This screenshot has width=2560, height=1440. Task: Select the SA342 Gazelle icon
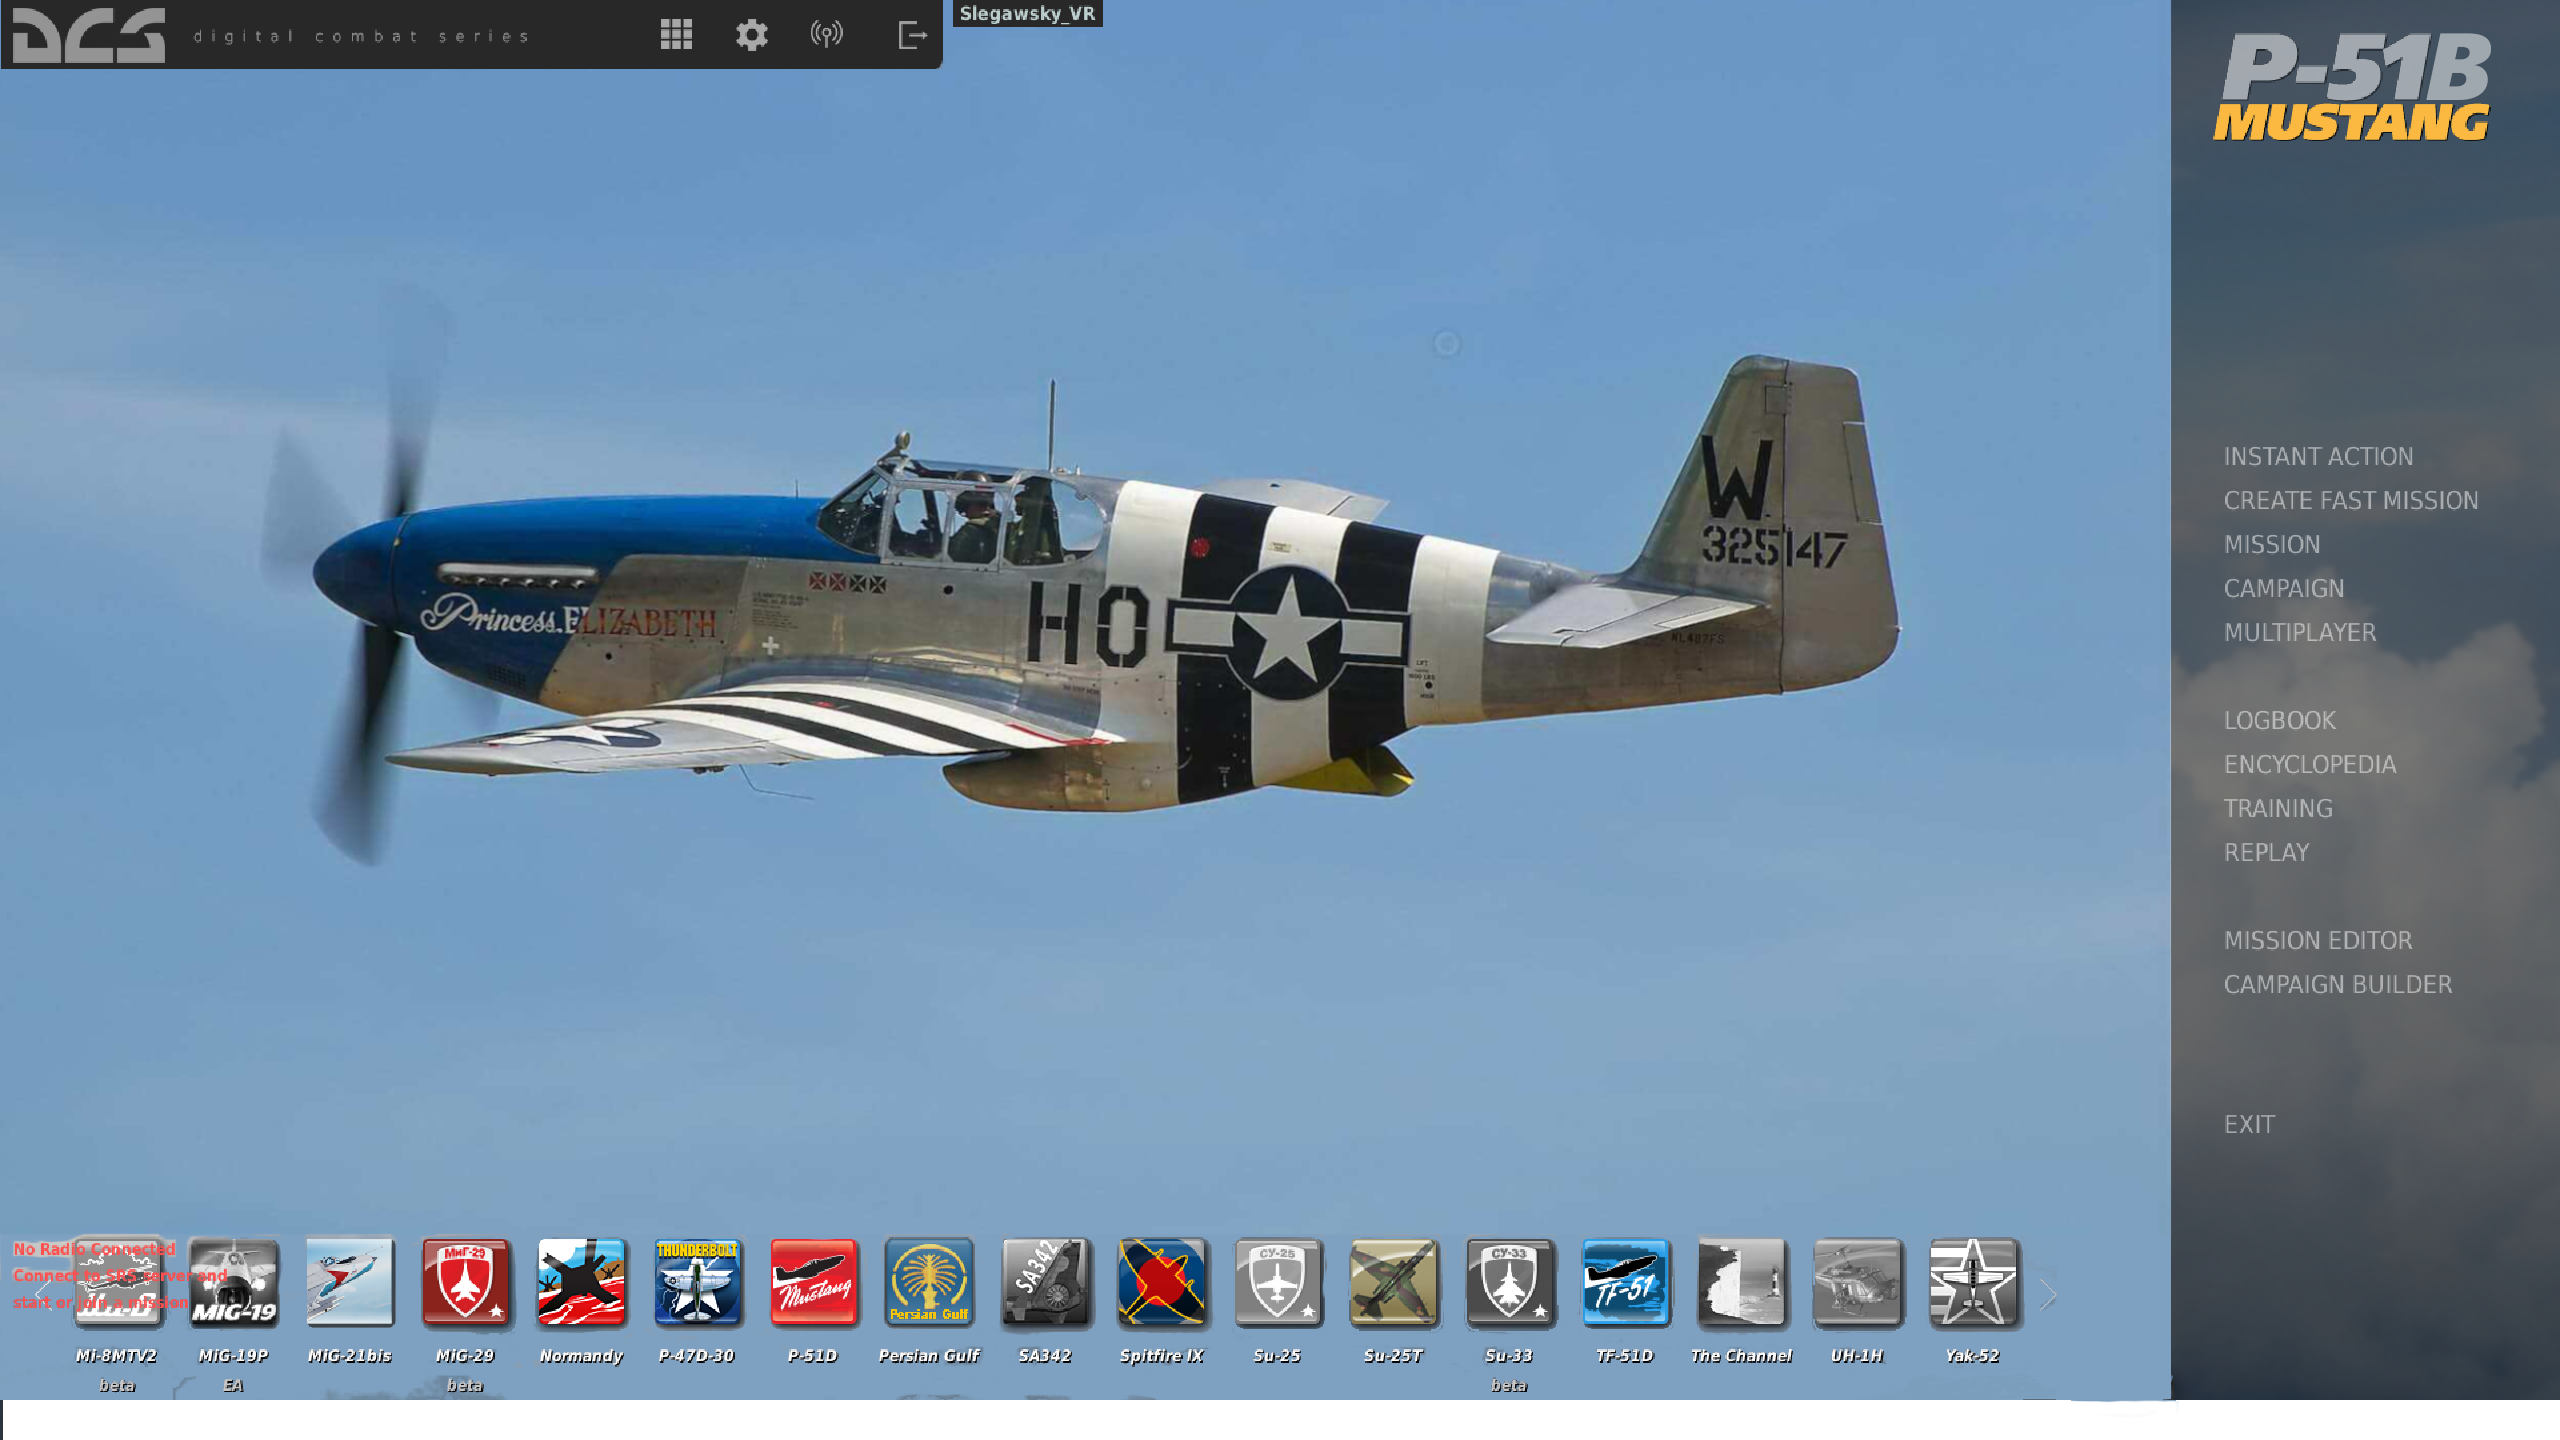pos(1045,1283)
